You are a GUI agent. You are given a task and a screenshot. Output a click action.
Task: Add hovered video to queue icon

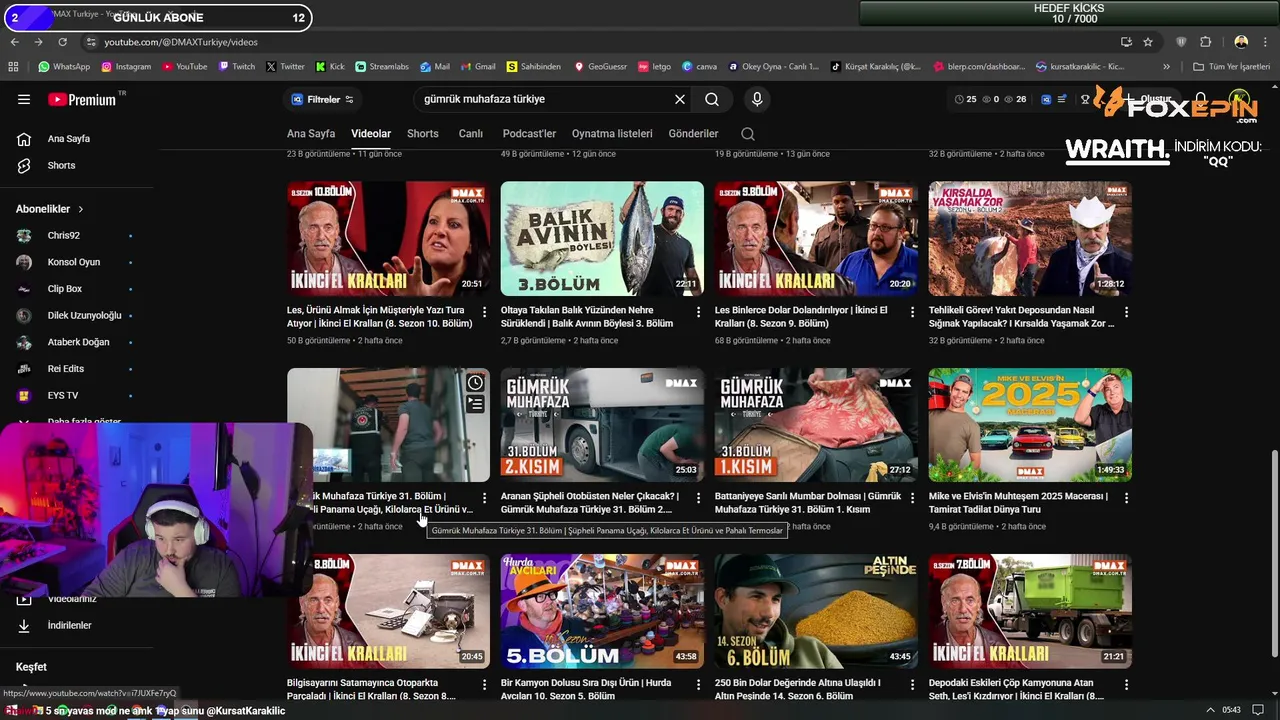point(475,404)
